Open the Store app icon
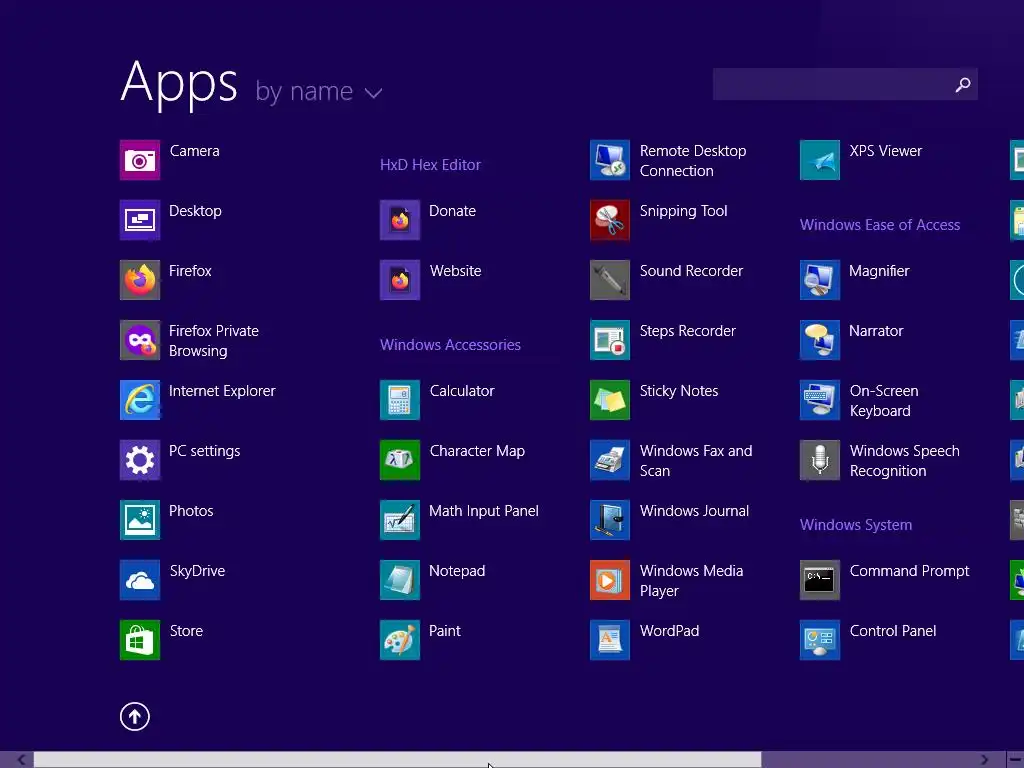 (x=140, y=640)
